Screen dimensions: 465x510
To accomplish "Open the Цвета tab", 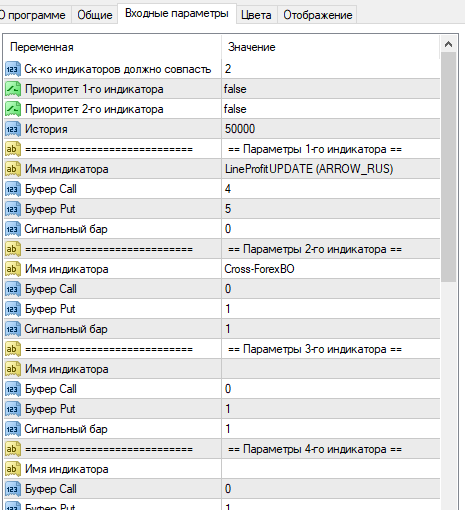I will (256, 15).
